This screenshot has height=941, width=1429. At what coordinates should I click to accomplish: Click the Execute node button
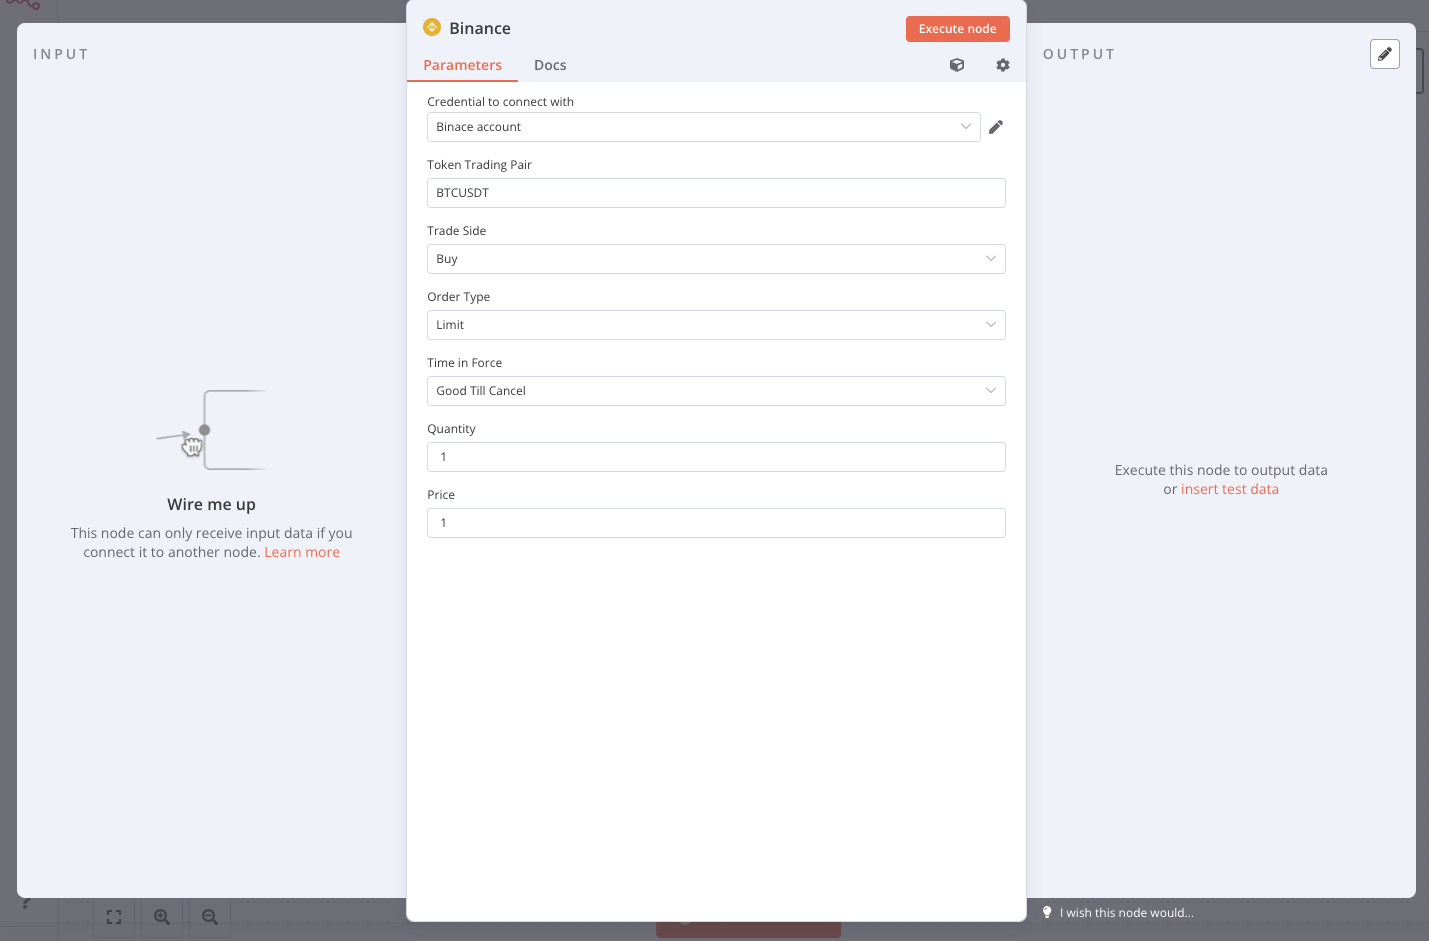pyautogui.click(x=957, y=29)
